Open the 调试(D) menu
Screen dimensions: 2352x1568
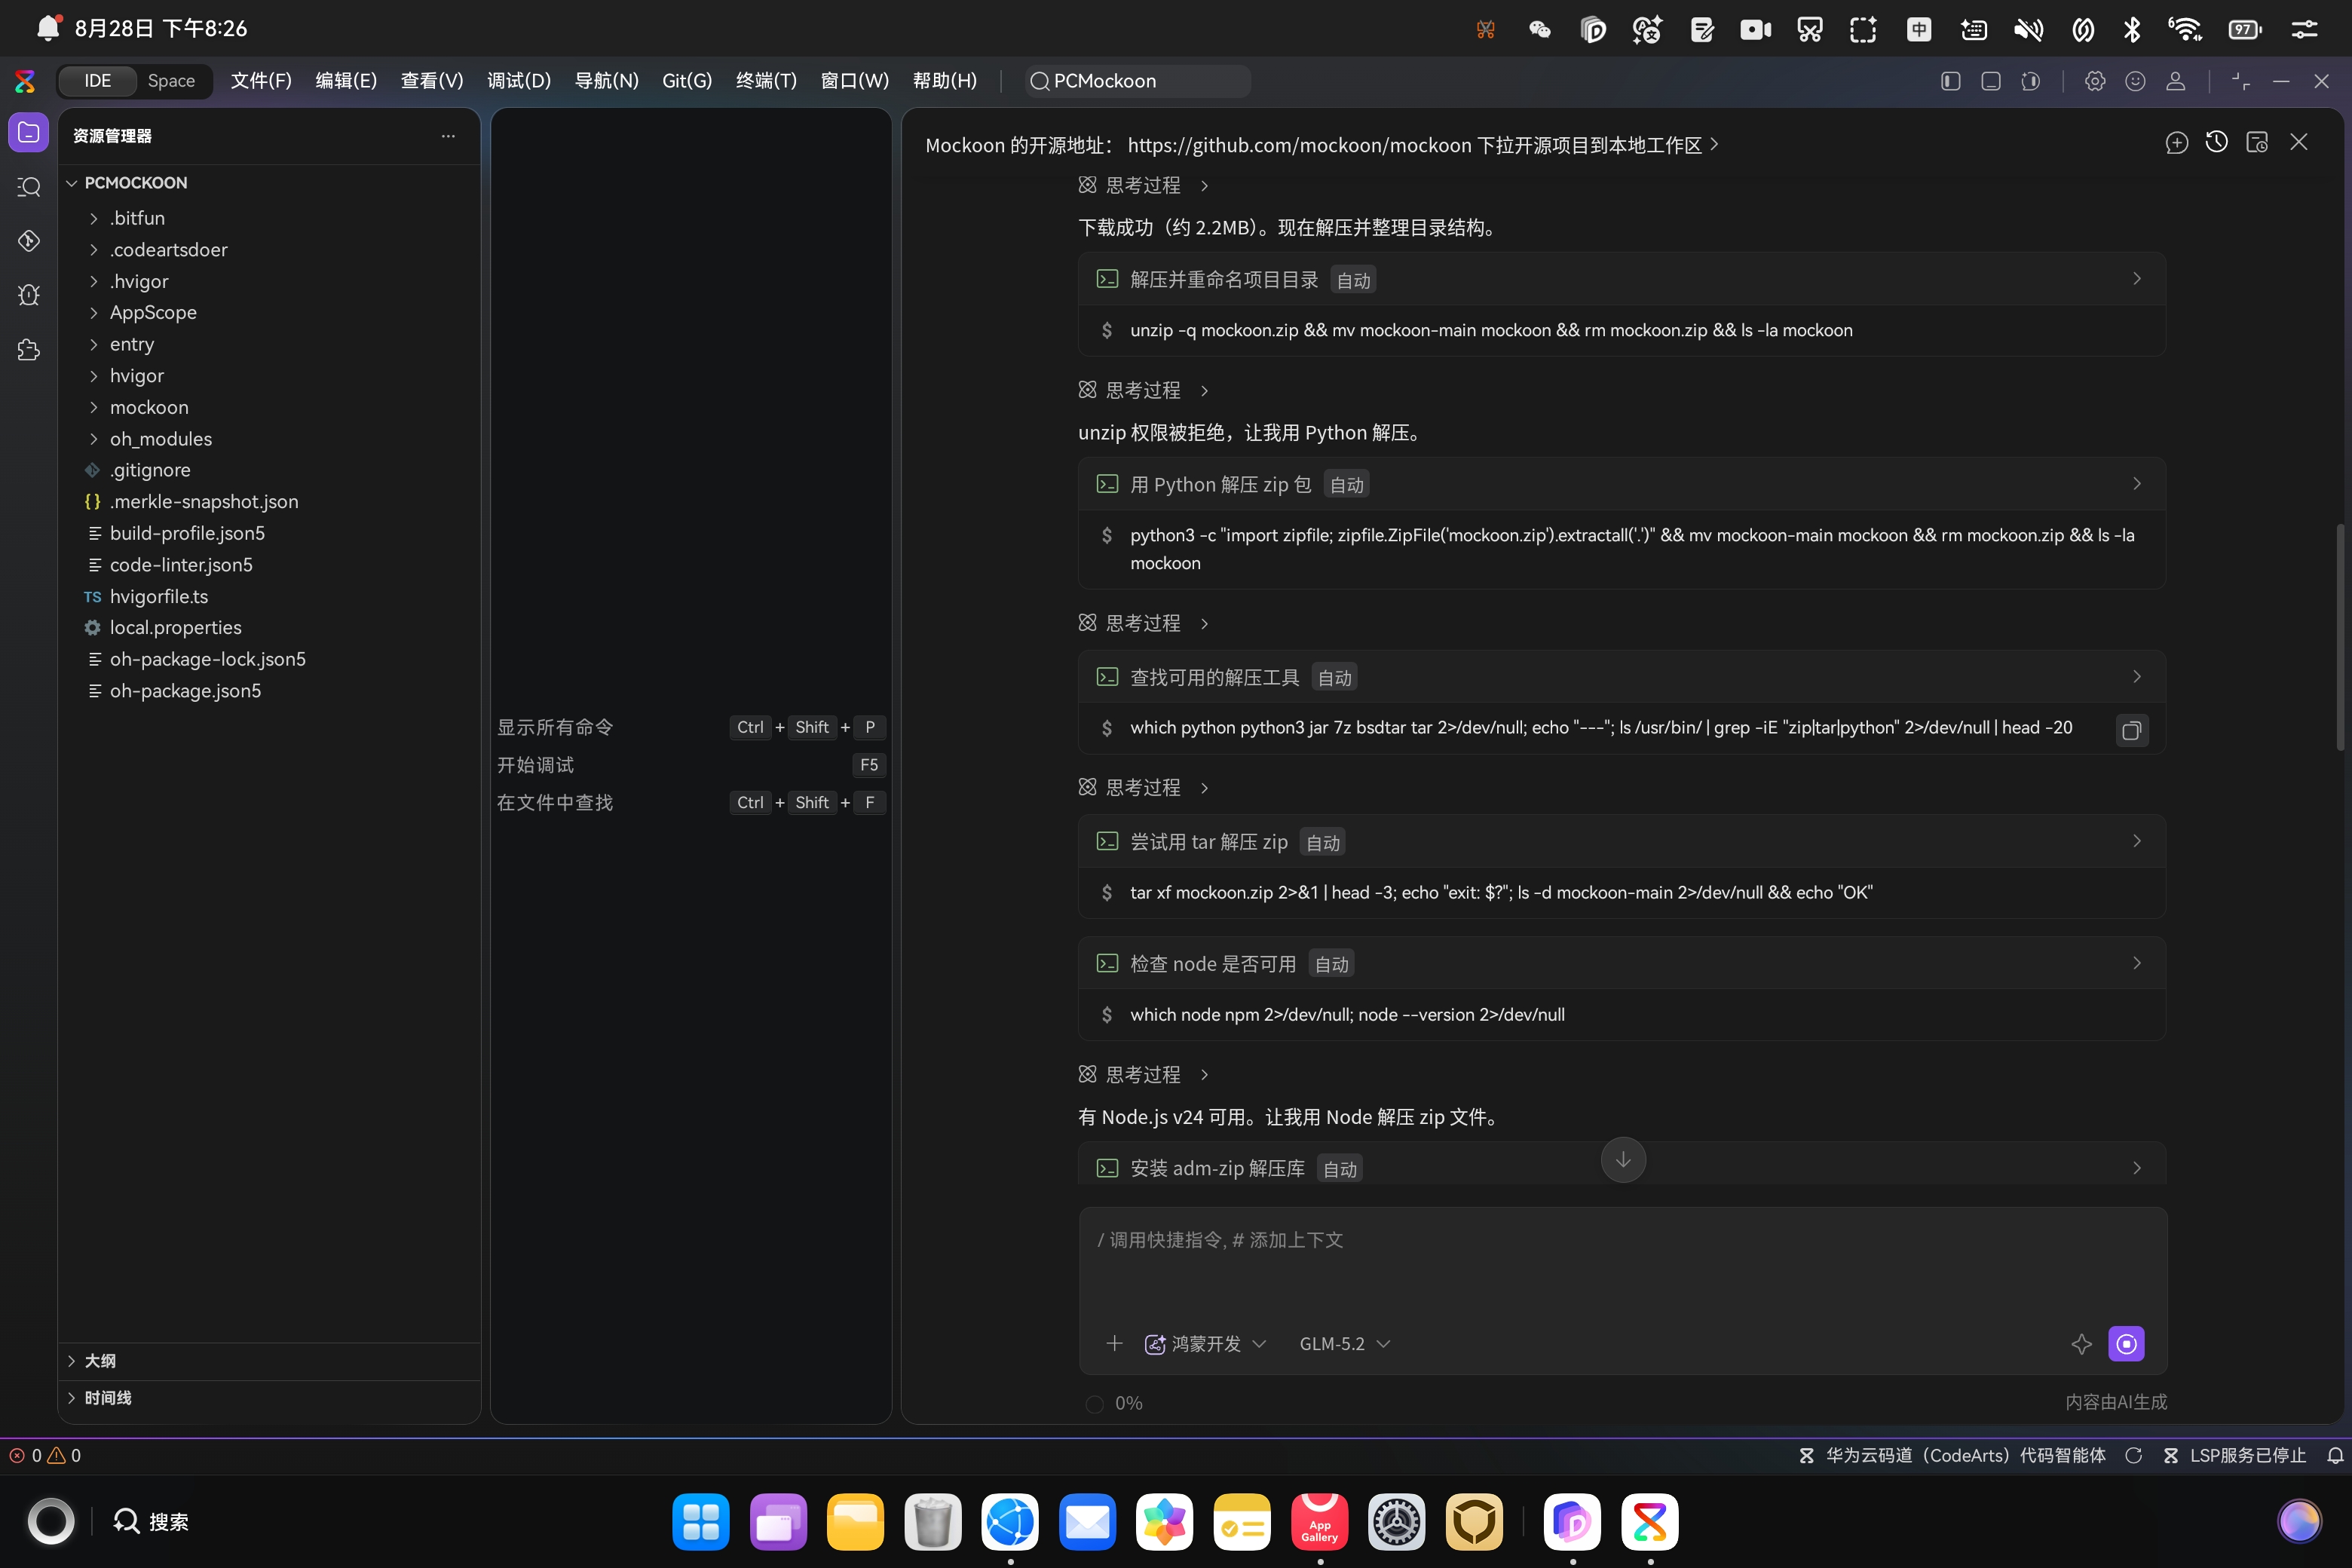(519, 81)
